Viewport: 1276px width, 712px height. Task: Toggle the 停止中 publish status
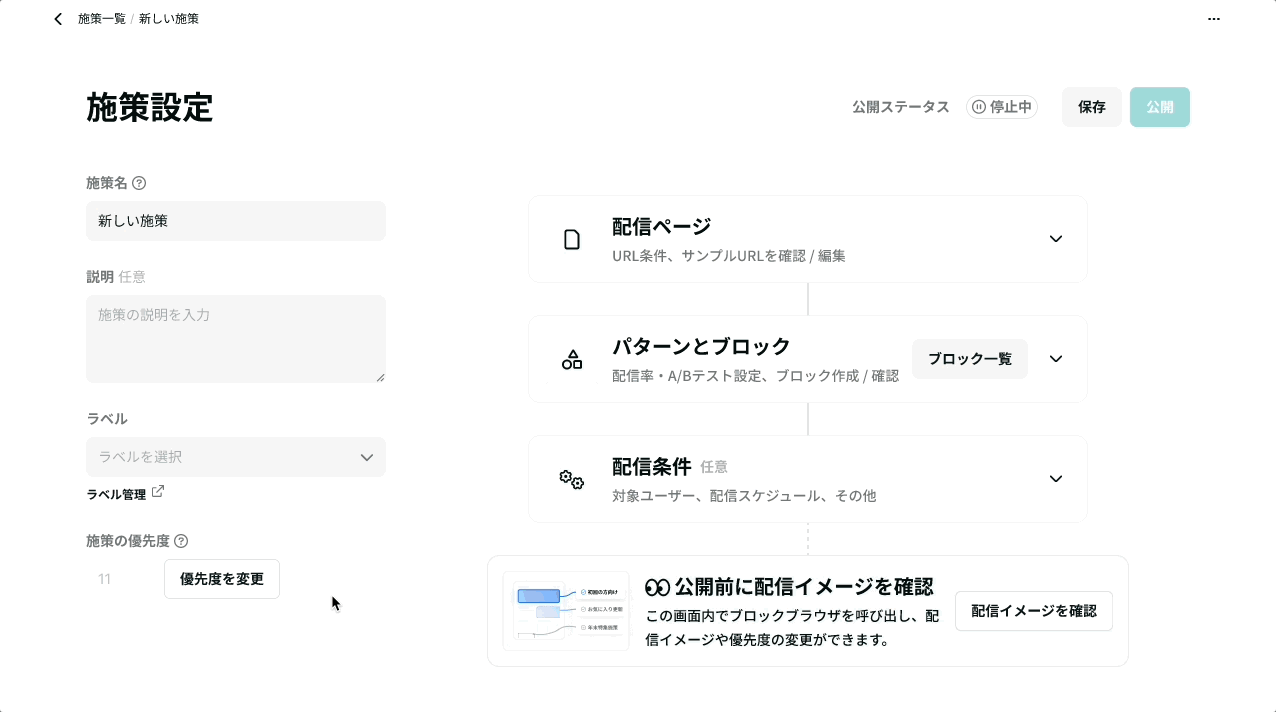point(1002,107)
